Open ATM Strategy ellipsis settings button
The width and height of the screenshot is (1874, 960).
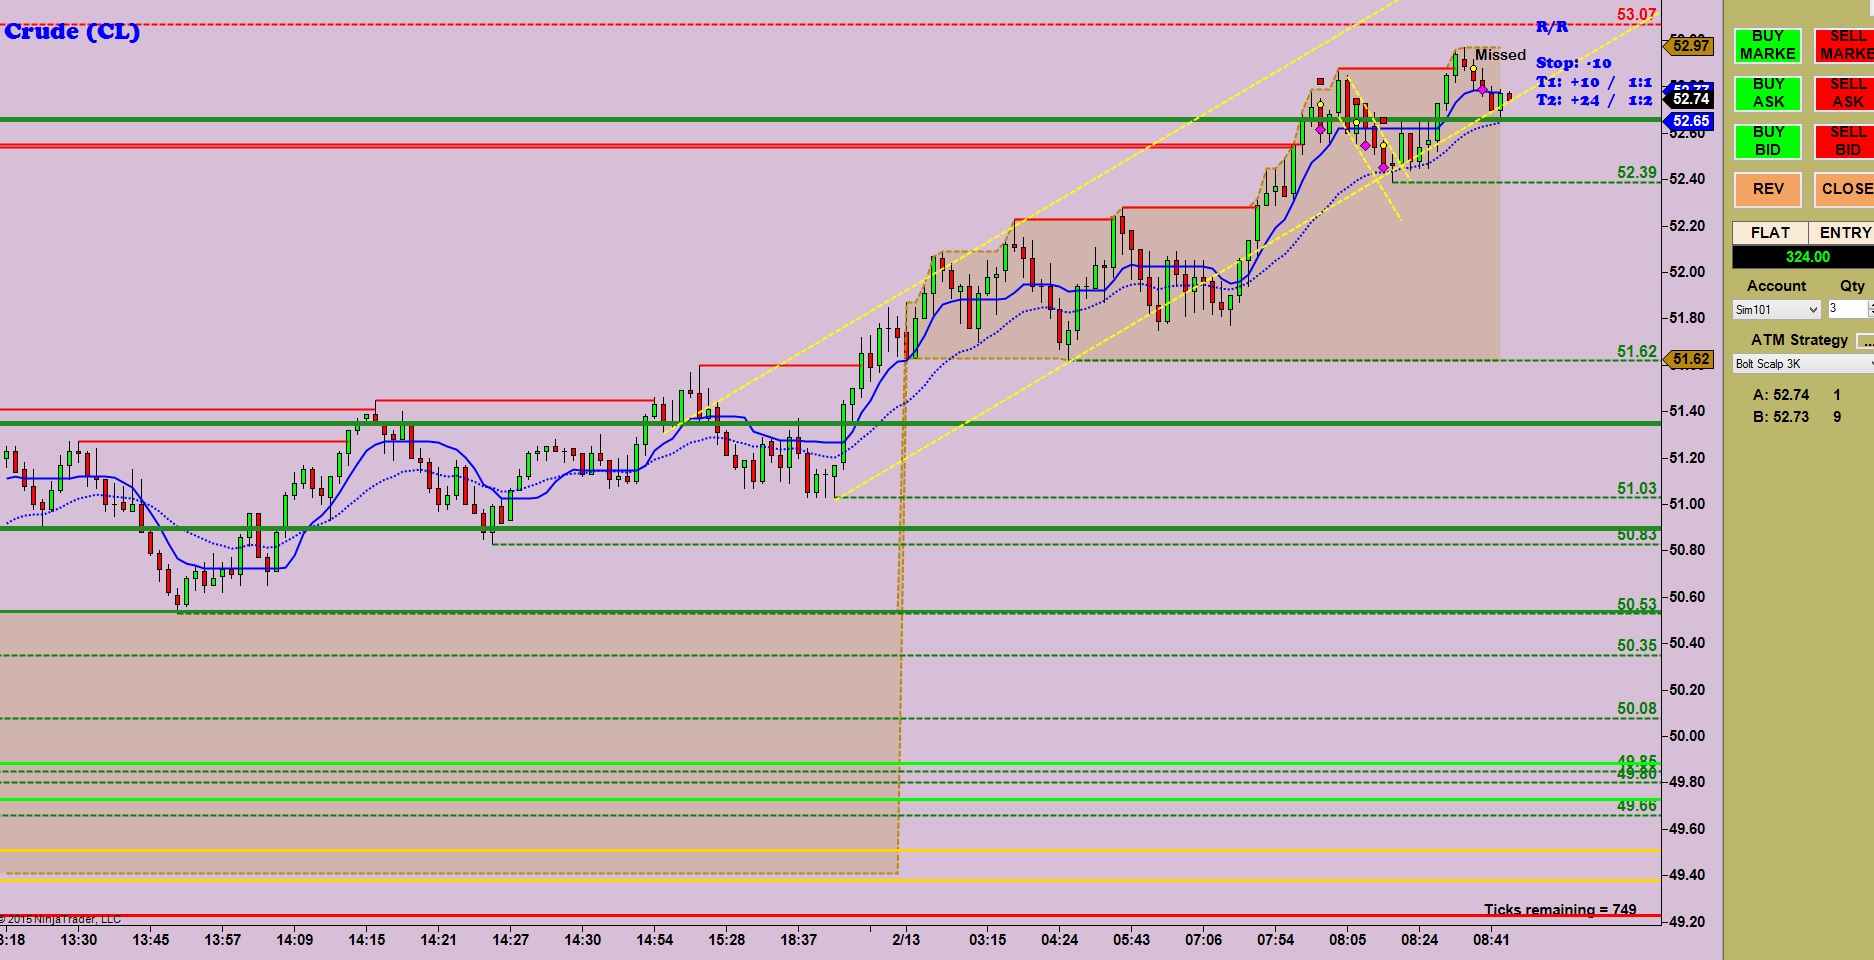pyautogui.click(x=1865, y=341)
